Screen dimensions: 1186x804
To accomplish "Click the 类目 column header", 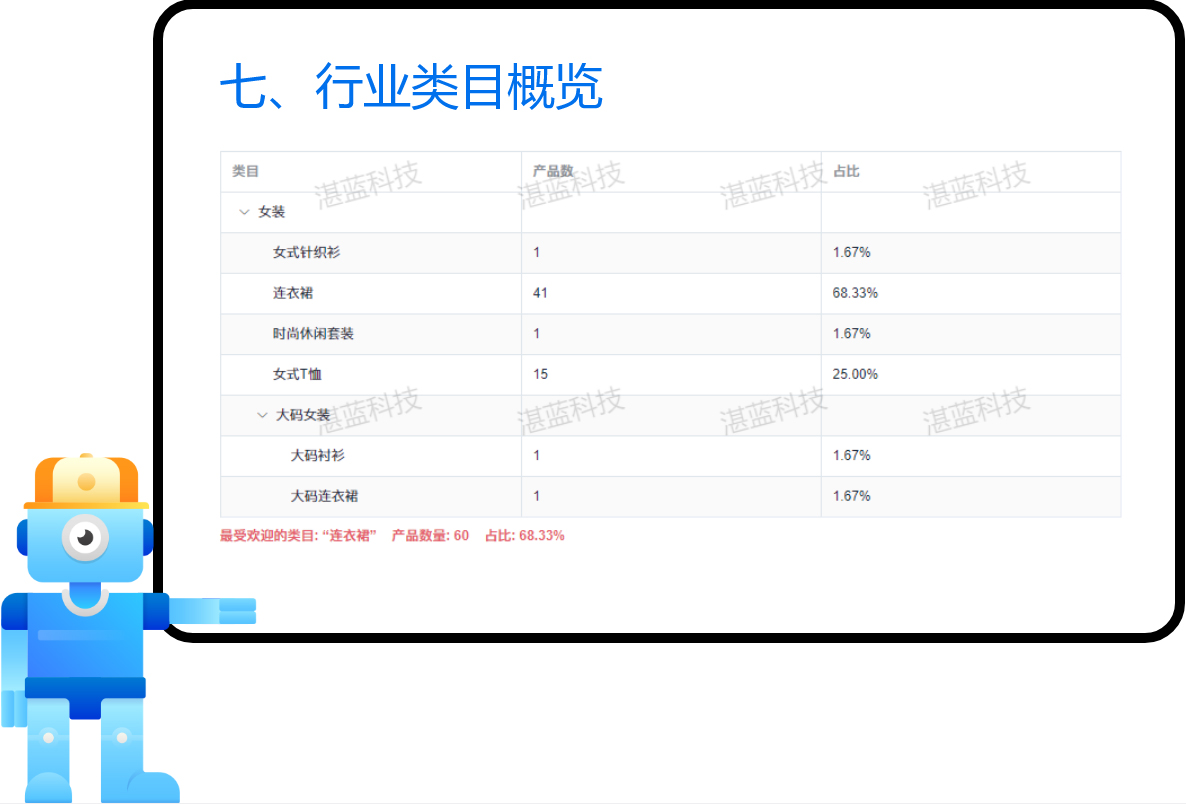I will 245,172.
